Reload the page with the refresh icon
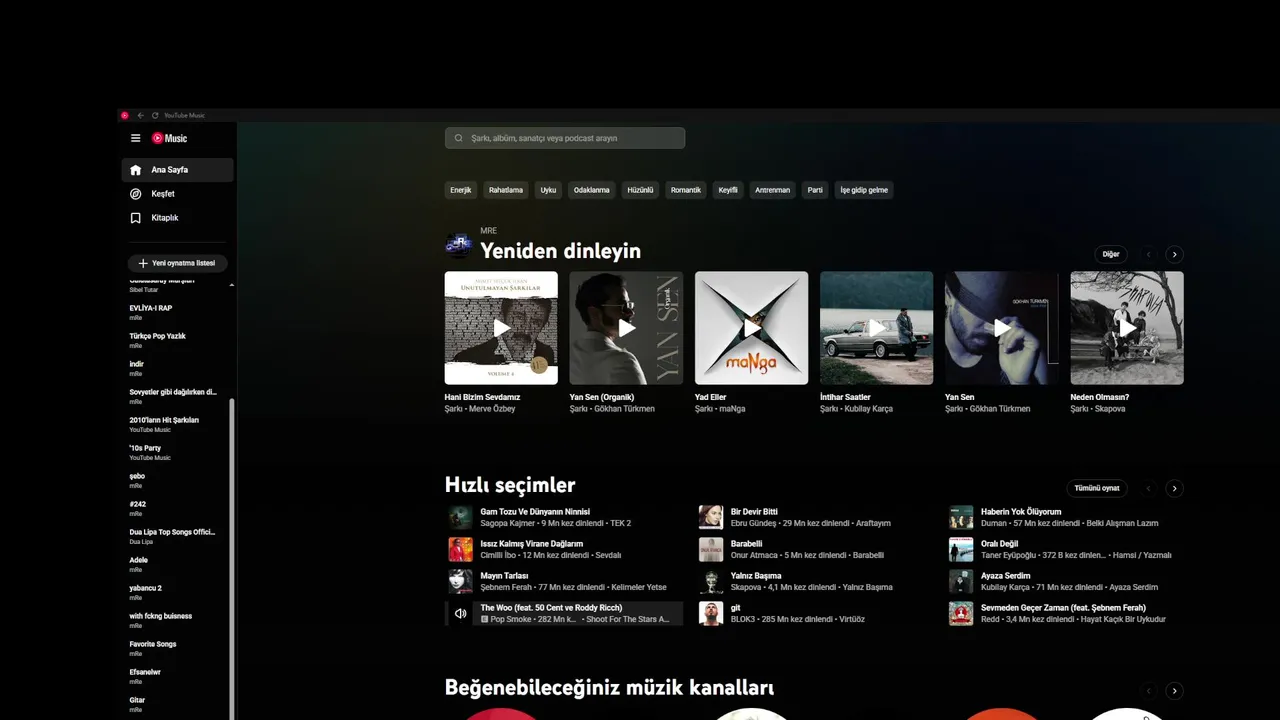The image size is (1280, 720). coord(155,115)
